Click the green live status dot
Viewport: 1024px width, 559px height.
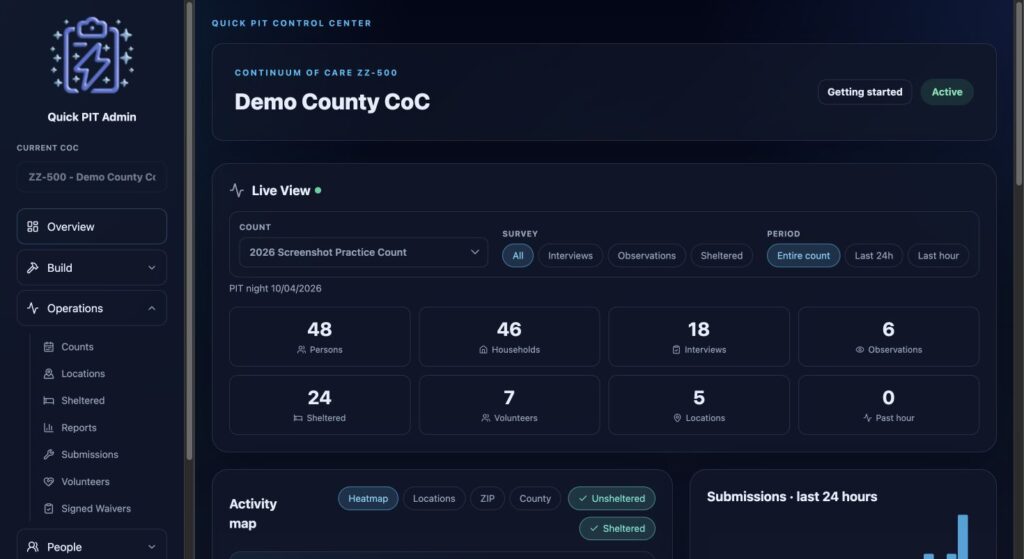coord(318,190)
